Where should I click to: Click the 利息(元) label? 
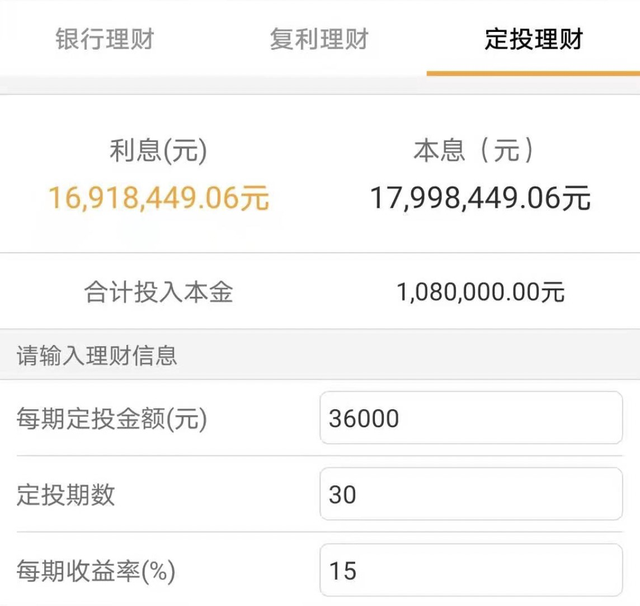(158, 150)
